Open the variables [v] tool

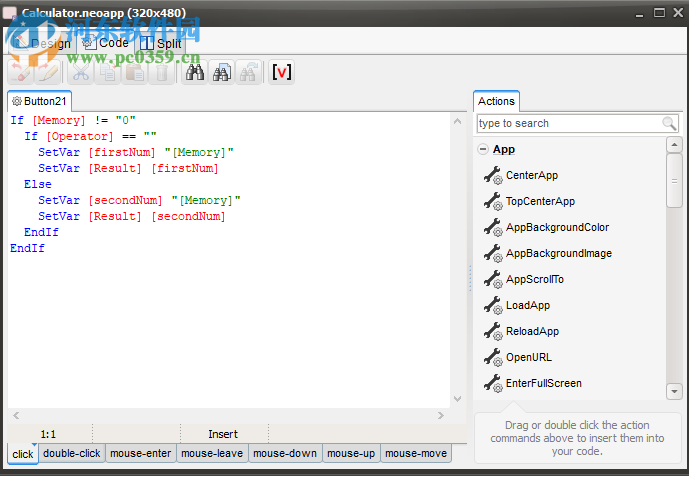(281, 72)
